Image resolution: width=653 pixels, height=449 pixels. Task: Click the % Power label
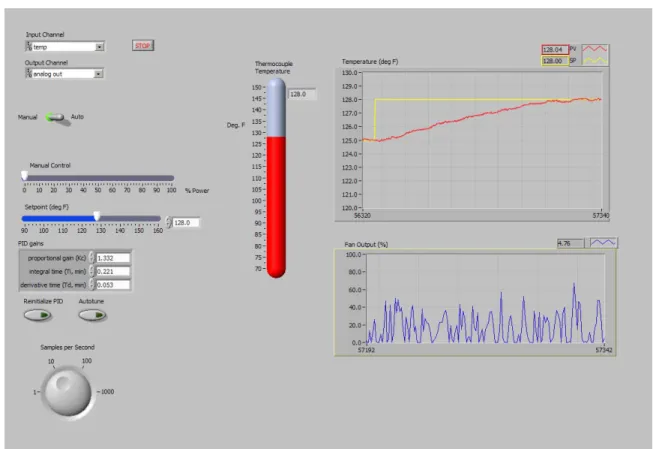197,191
